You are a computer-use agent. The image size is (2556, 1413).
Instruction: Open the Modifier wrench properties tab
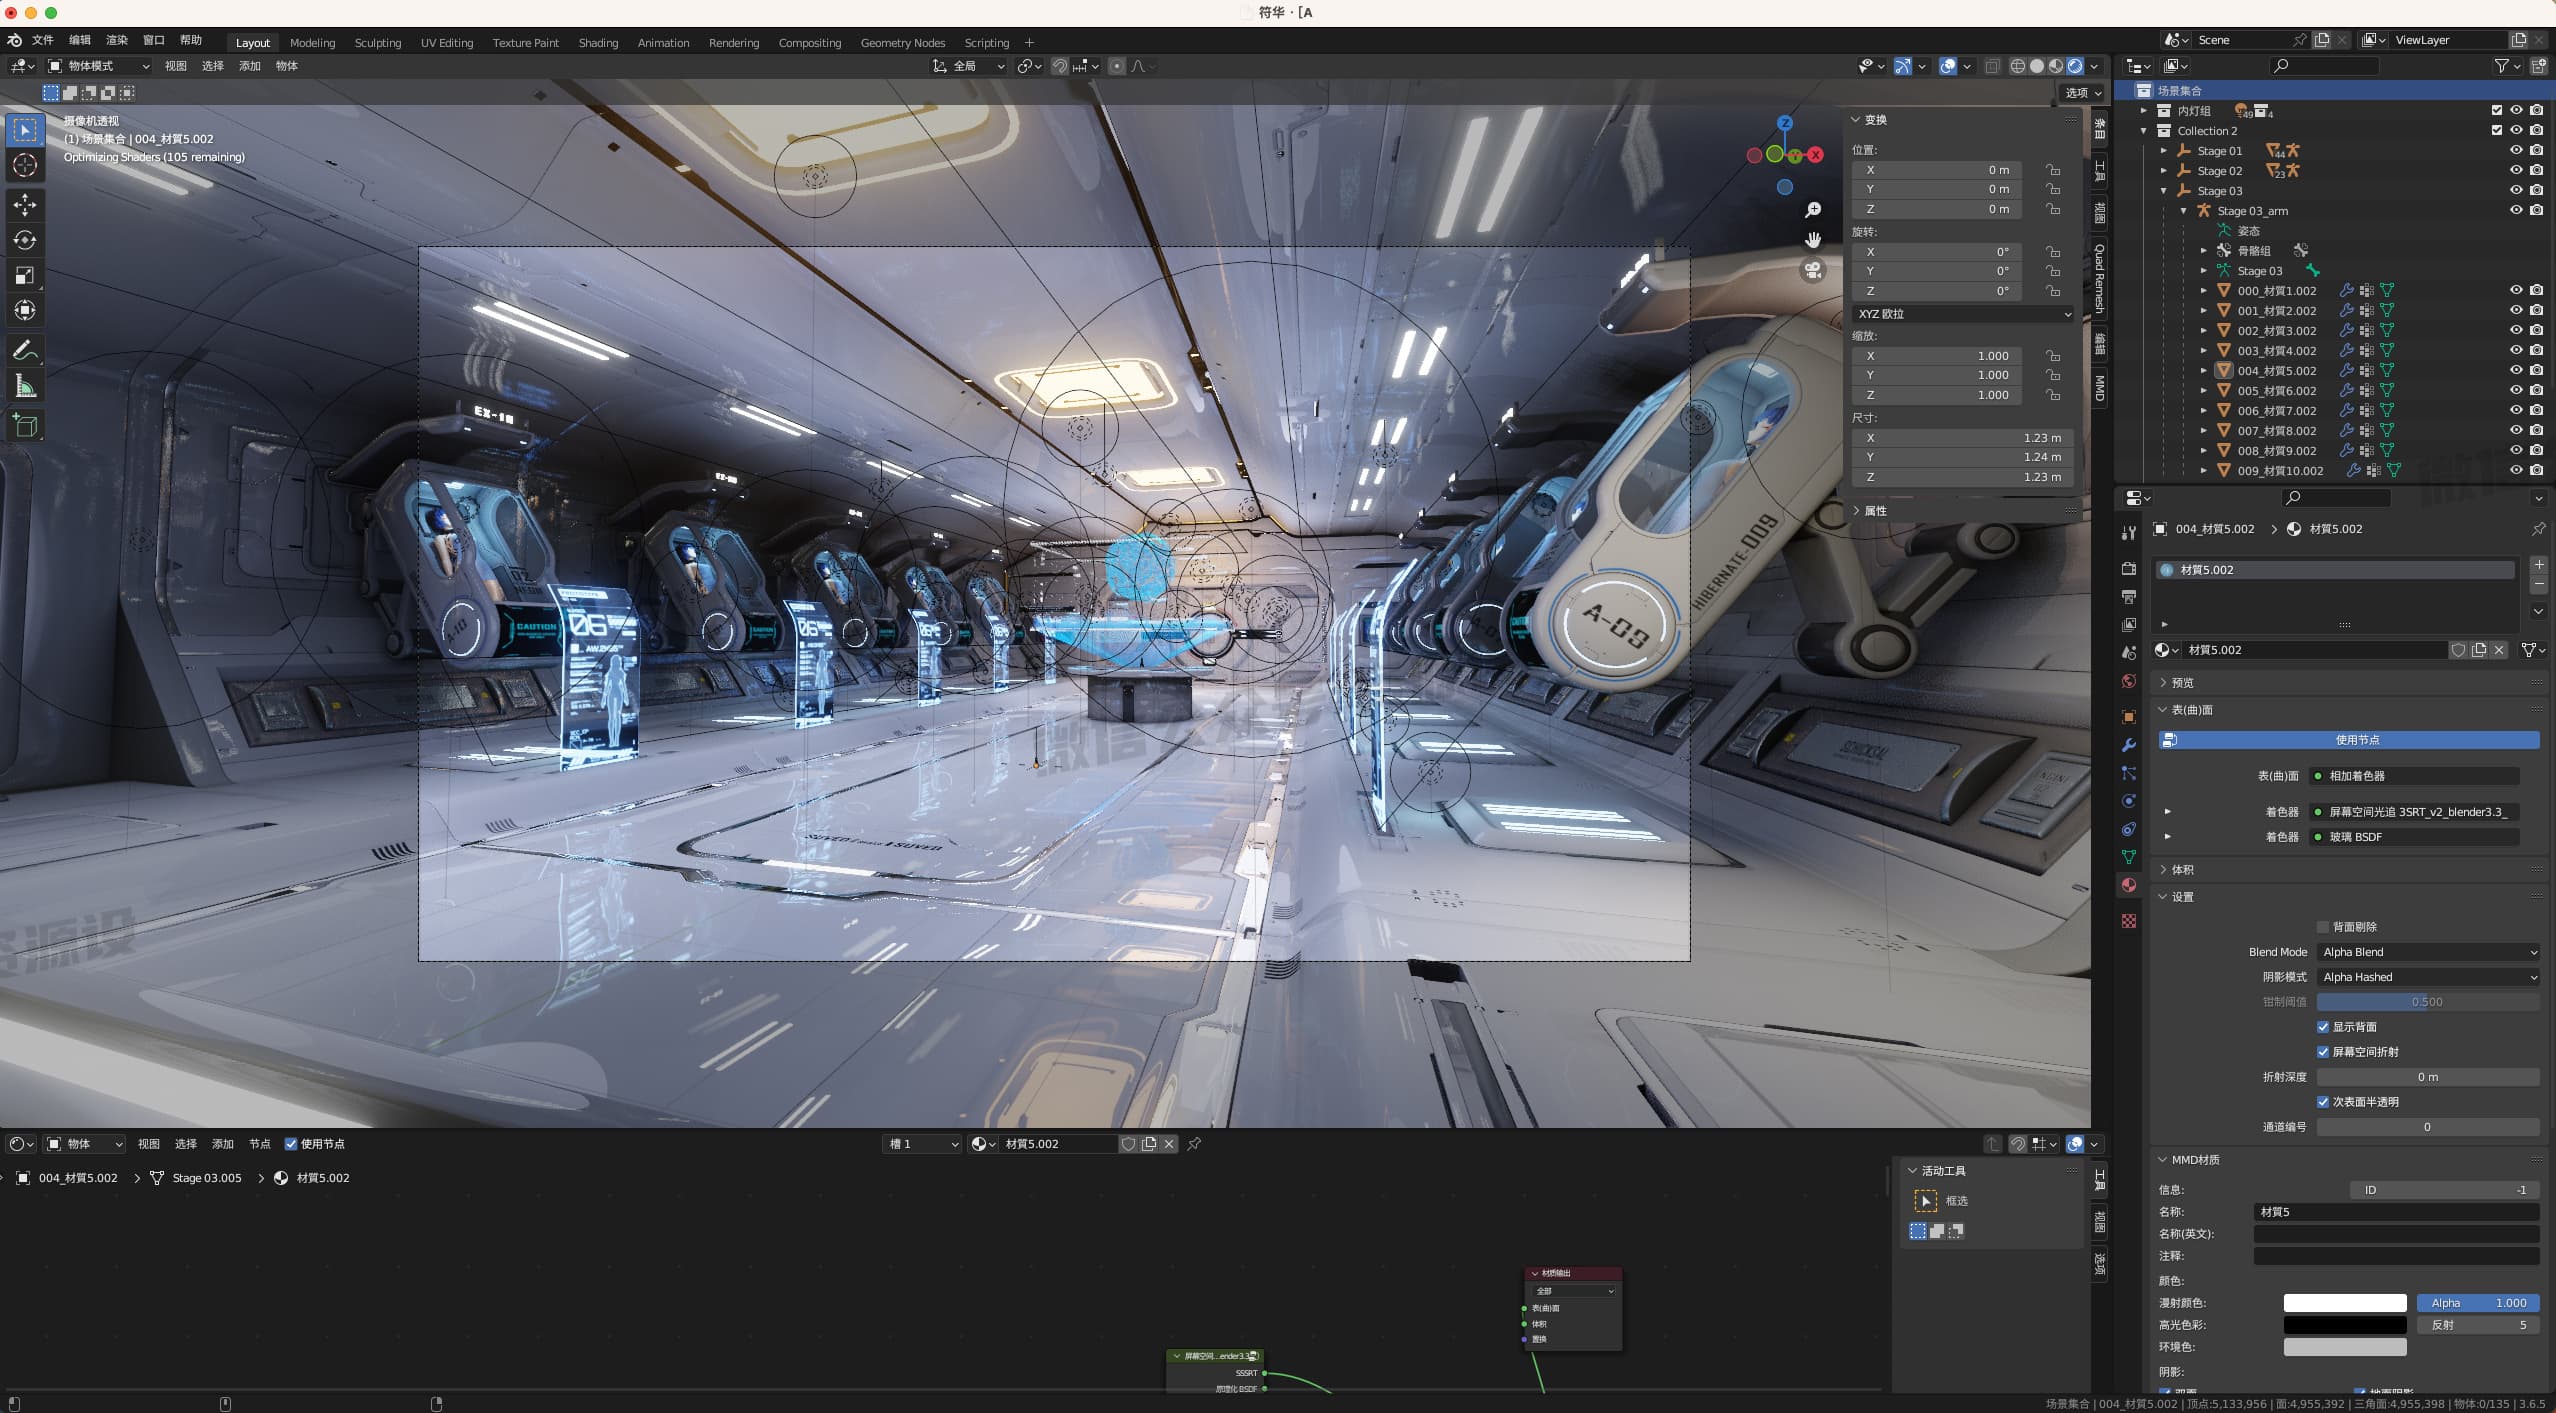tap(2129, 745)
